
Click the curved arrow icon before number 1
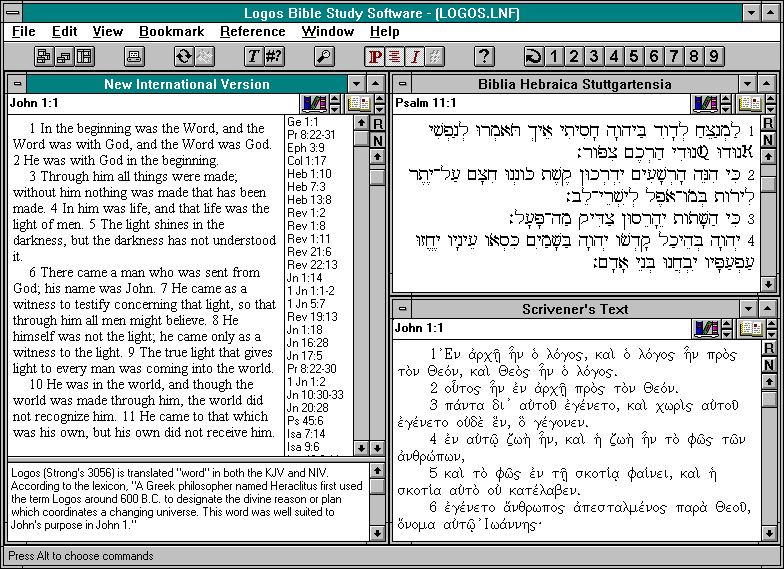(x=534, y=56)
